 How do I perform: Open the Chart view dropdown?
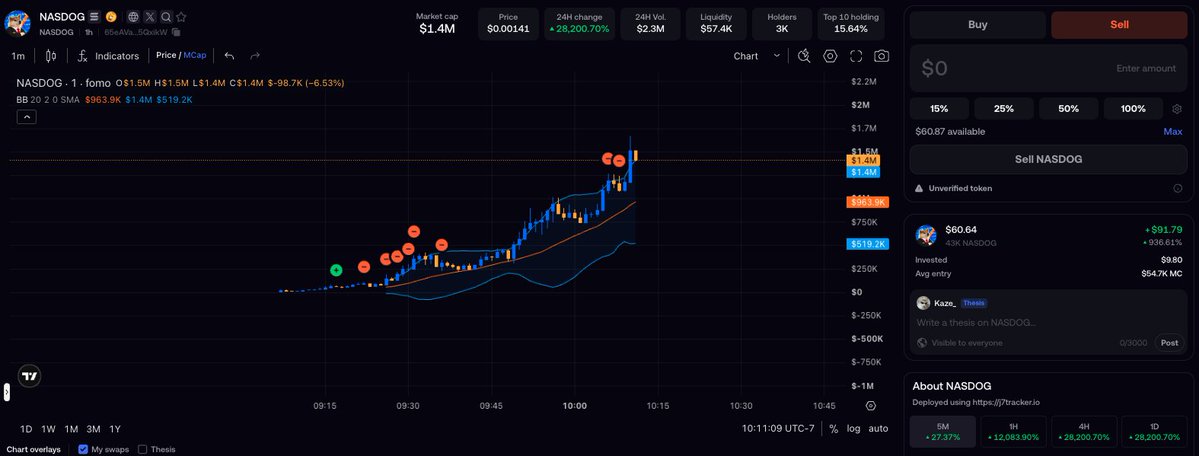pyautogui.click(x=756, y=56)
